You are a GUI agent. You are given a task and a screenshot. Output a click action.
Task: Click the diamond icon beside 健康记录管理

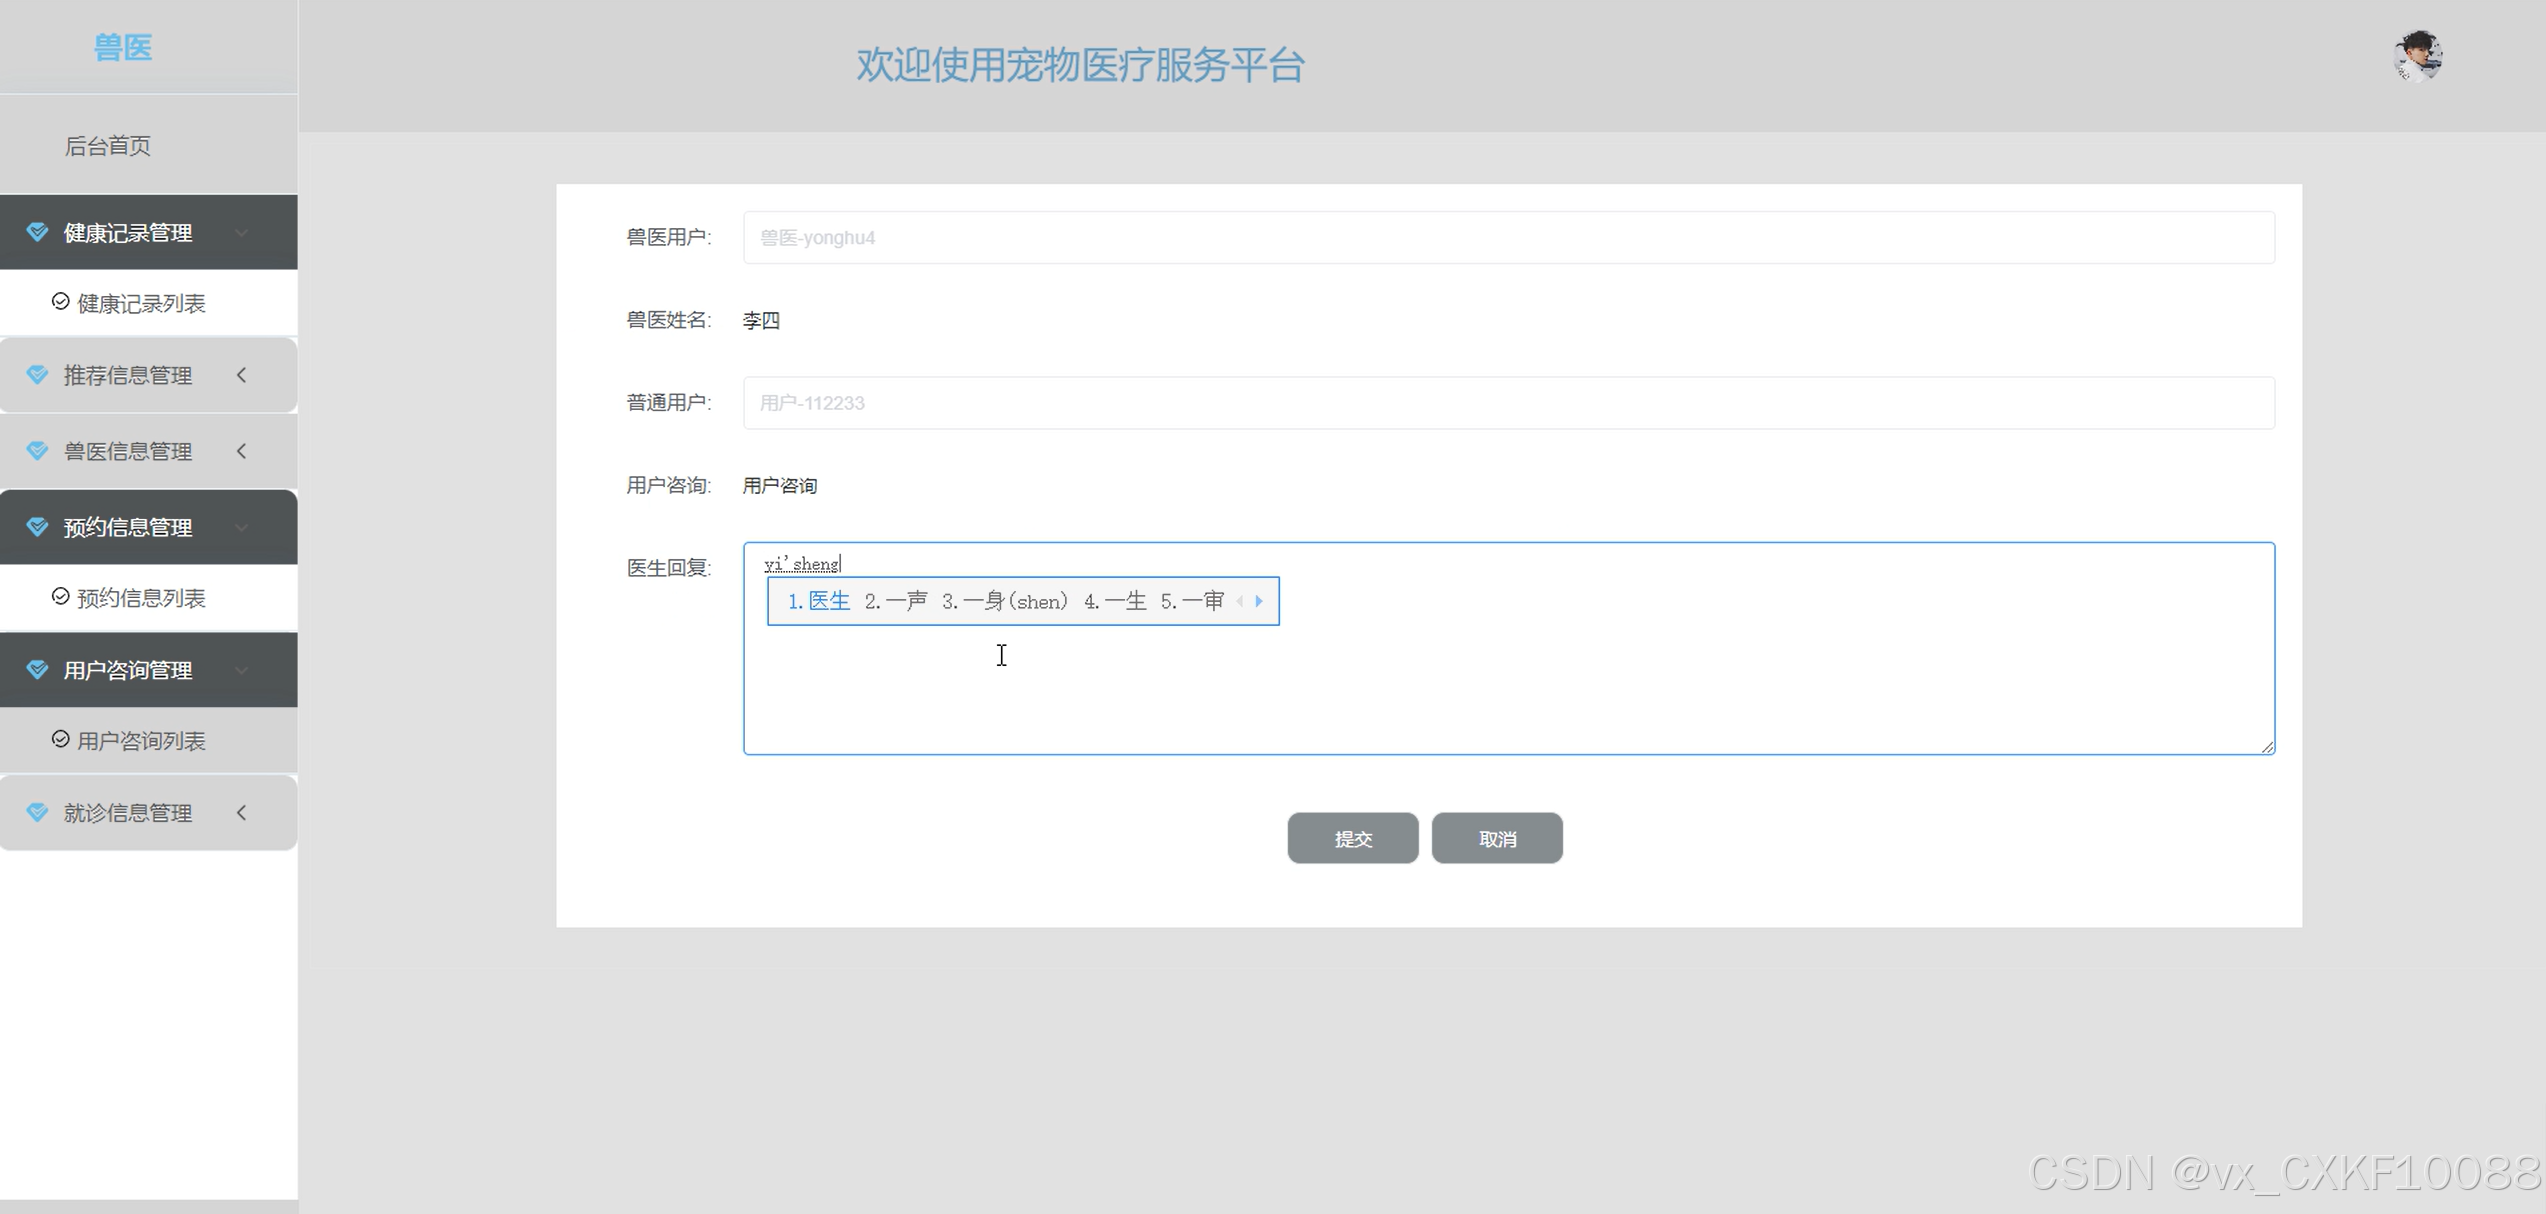[x=37, y=233]
